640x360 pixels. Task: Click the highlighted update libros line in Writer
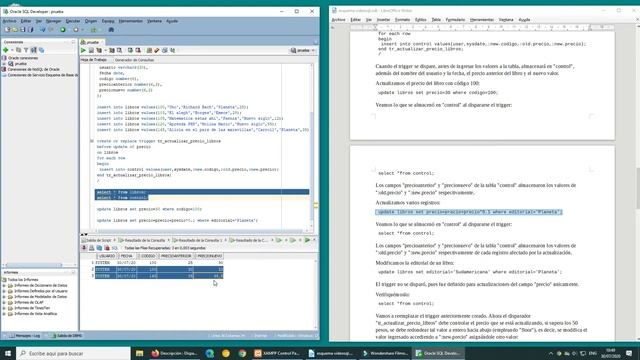click(469, 212)
